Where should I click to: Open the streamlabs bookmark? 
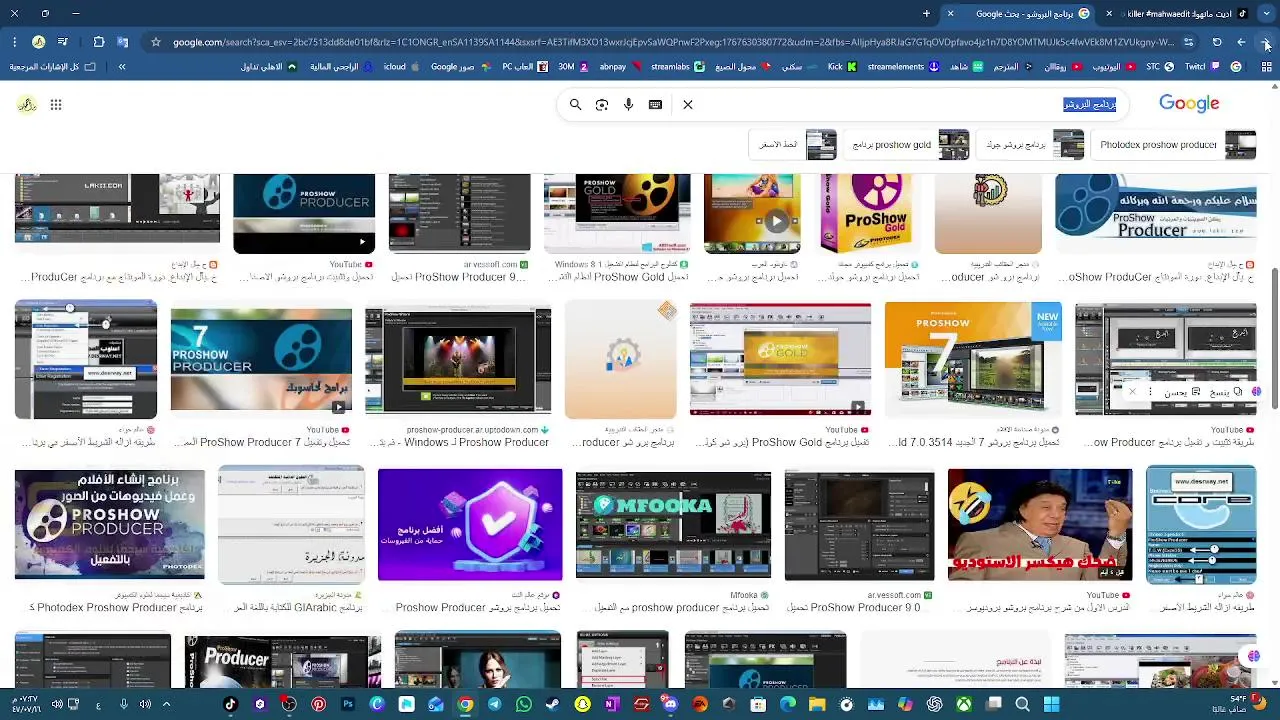[677, 67]
